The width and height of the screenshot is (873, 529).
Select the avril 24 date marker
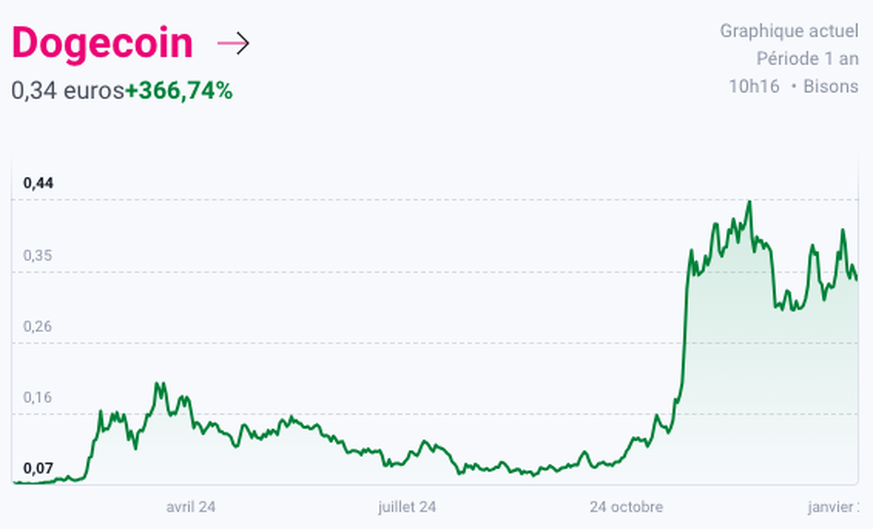(x=192, y=507)
